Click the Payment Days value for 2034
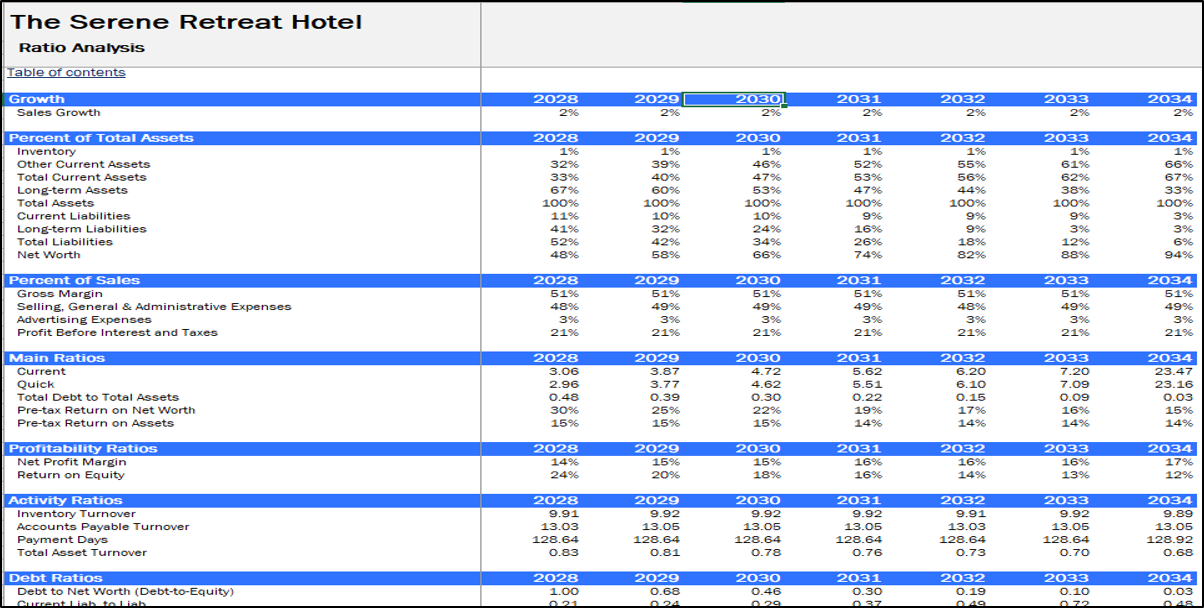 (1170, 540)
